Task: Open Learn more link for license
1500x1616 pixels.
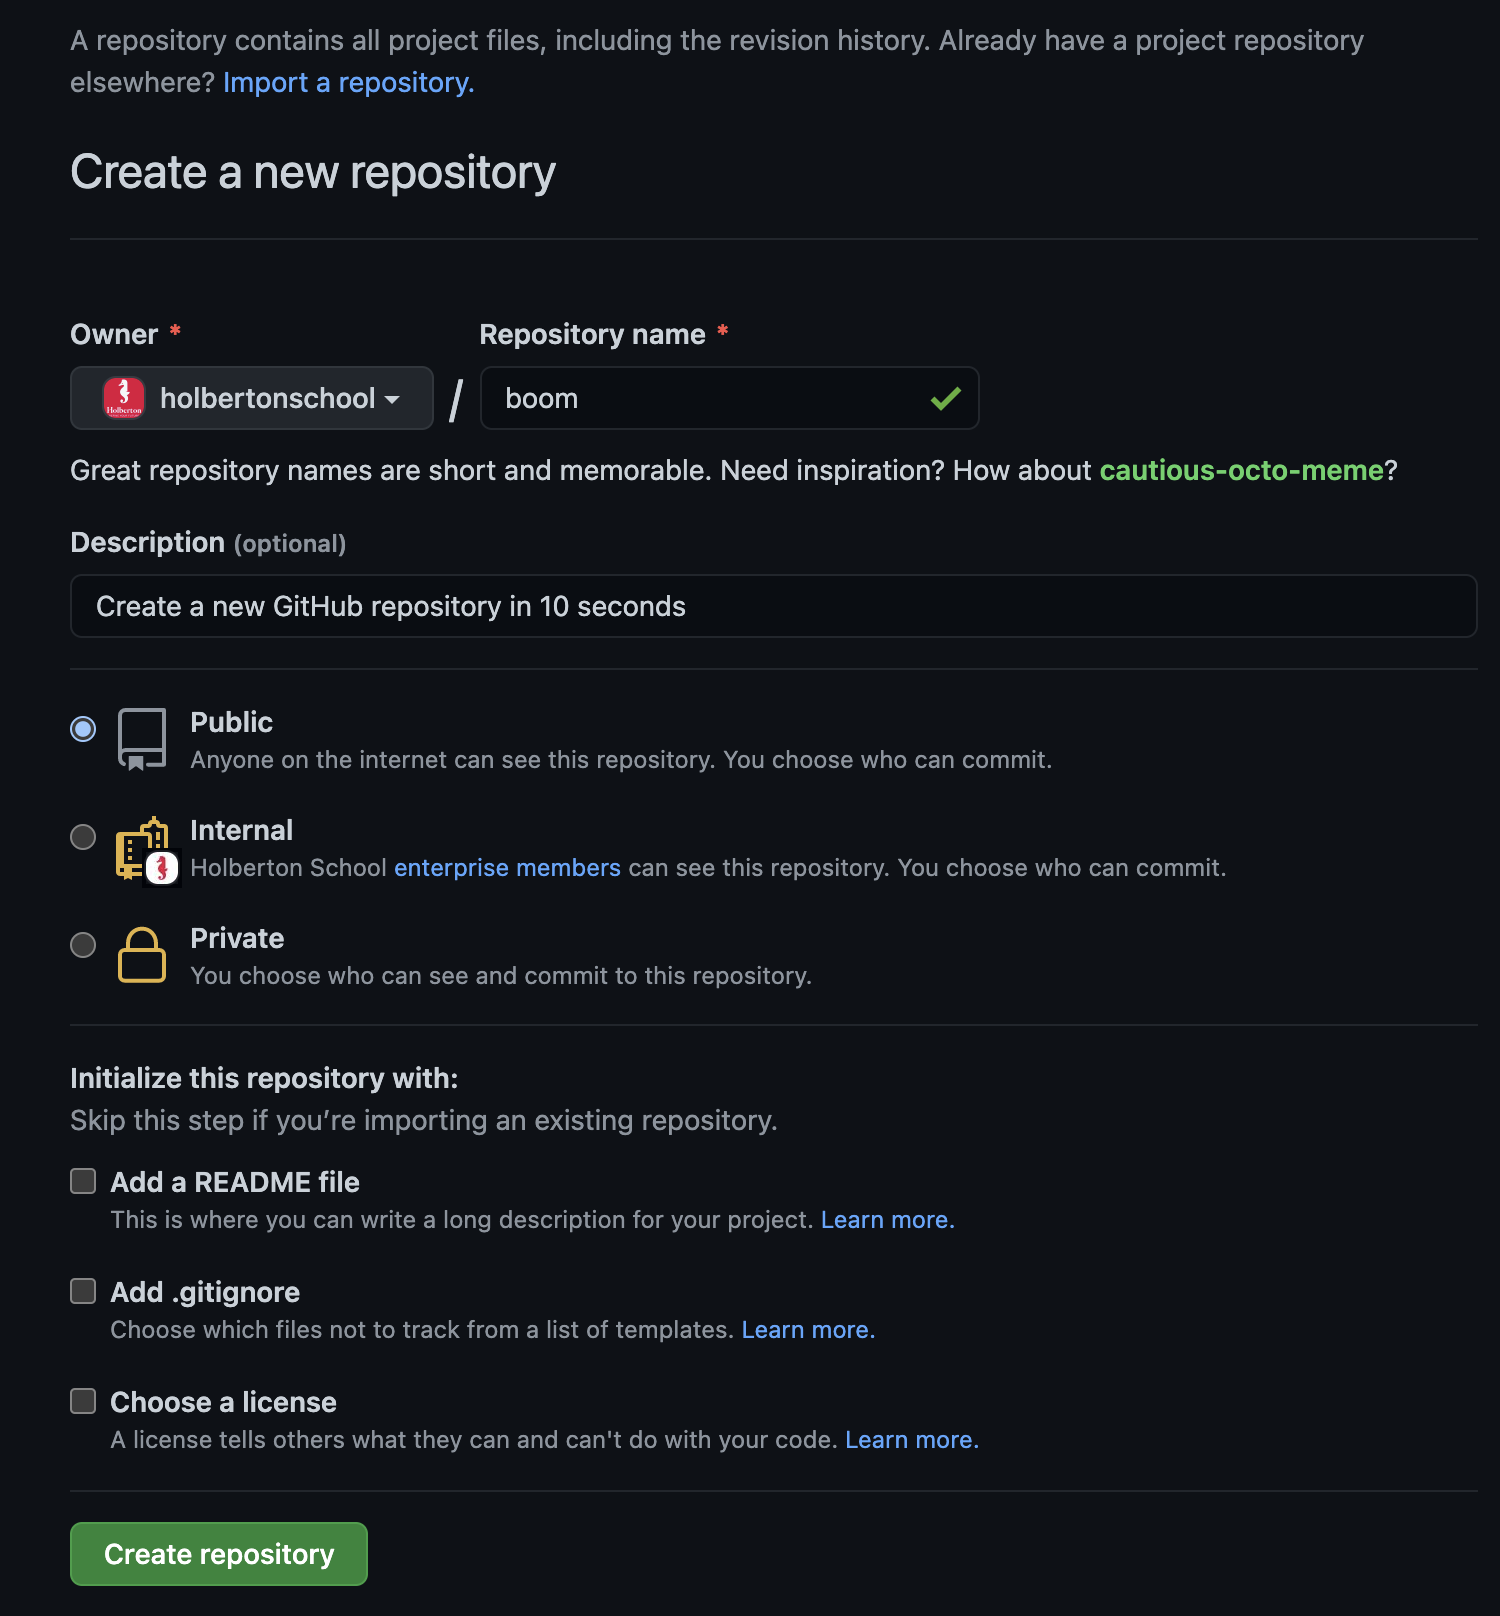Action: (911, 1440)
